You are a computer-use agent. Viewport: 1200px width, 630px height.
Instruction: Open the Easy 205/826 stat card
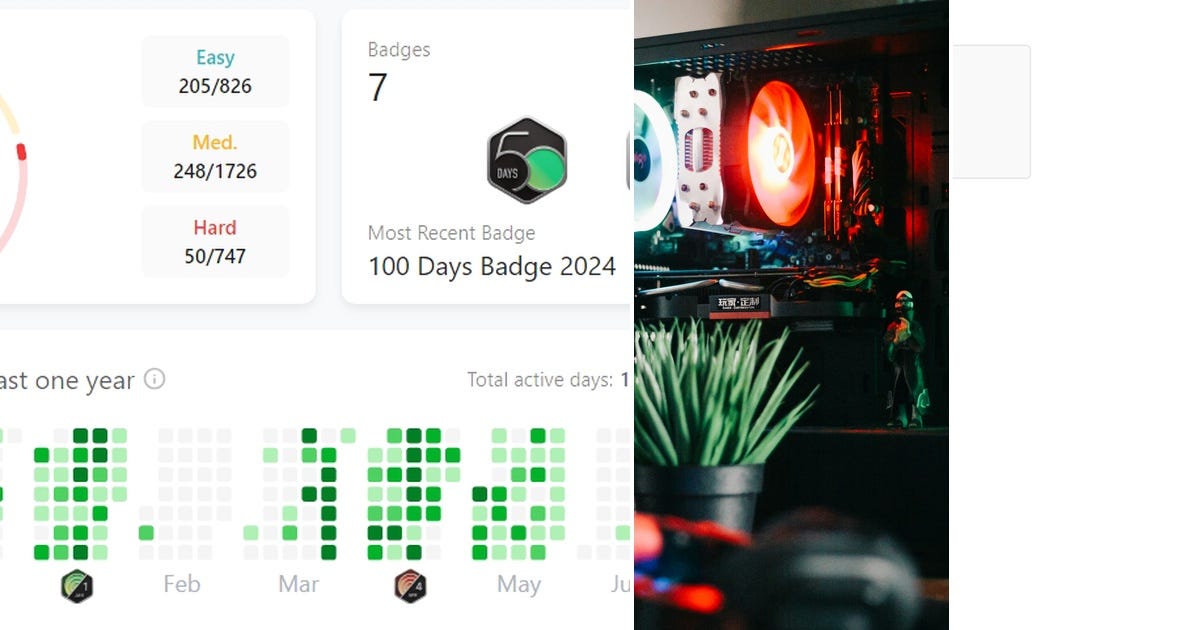[215, 72]
